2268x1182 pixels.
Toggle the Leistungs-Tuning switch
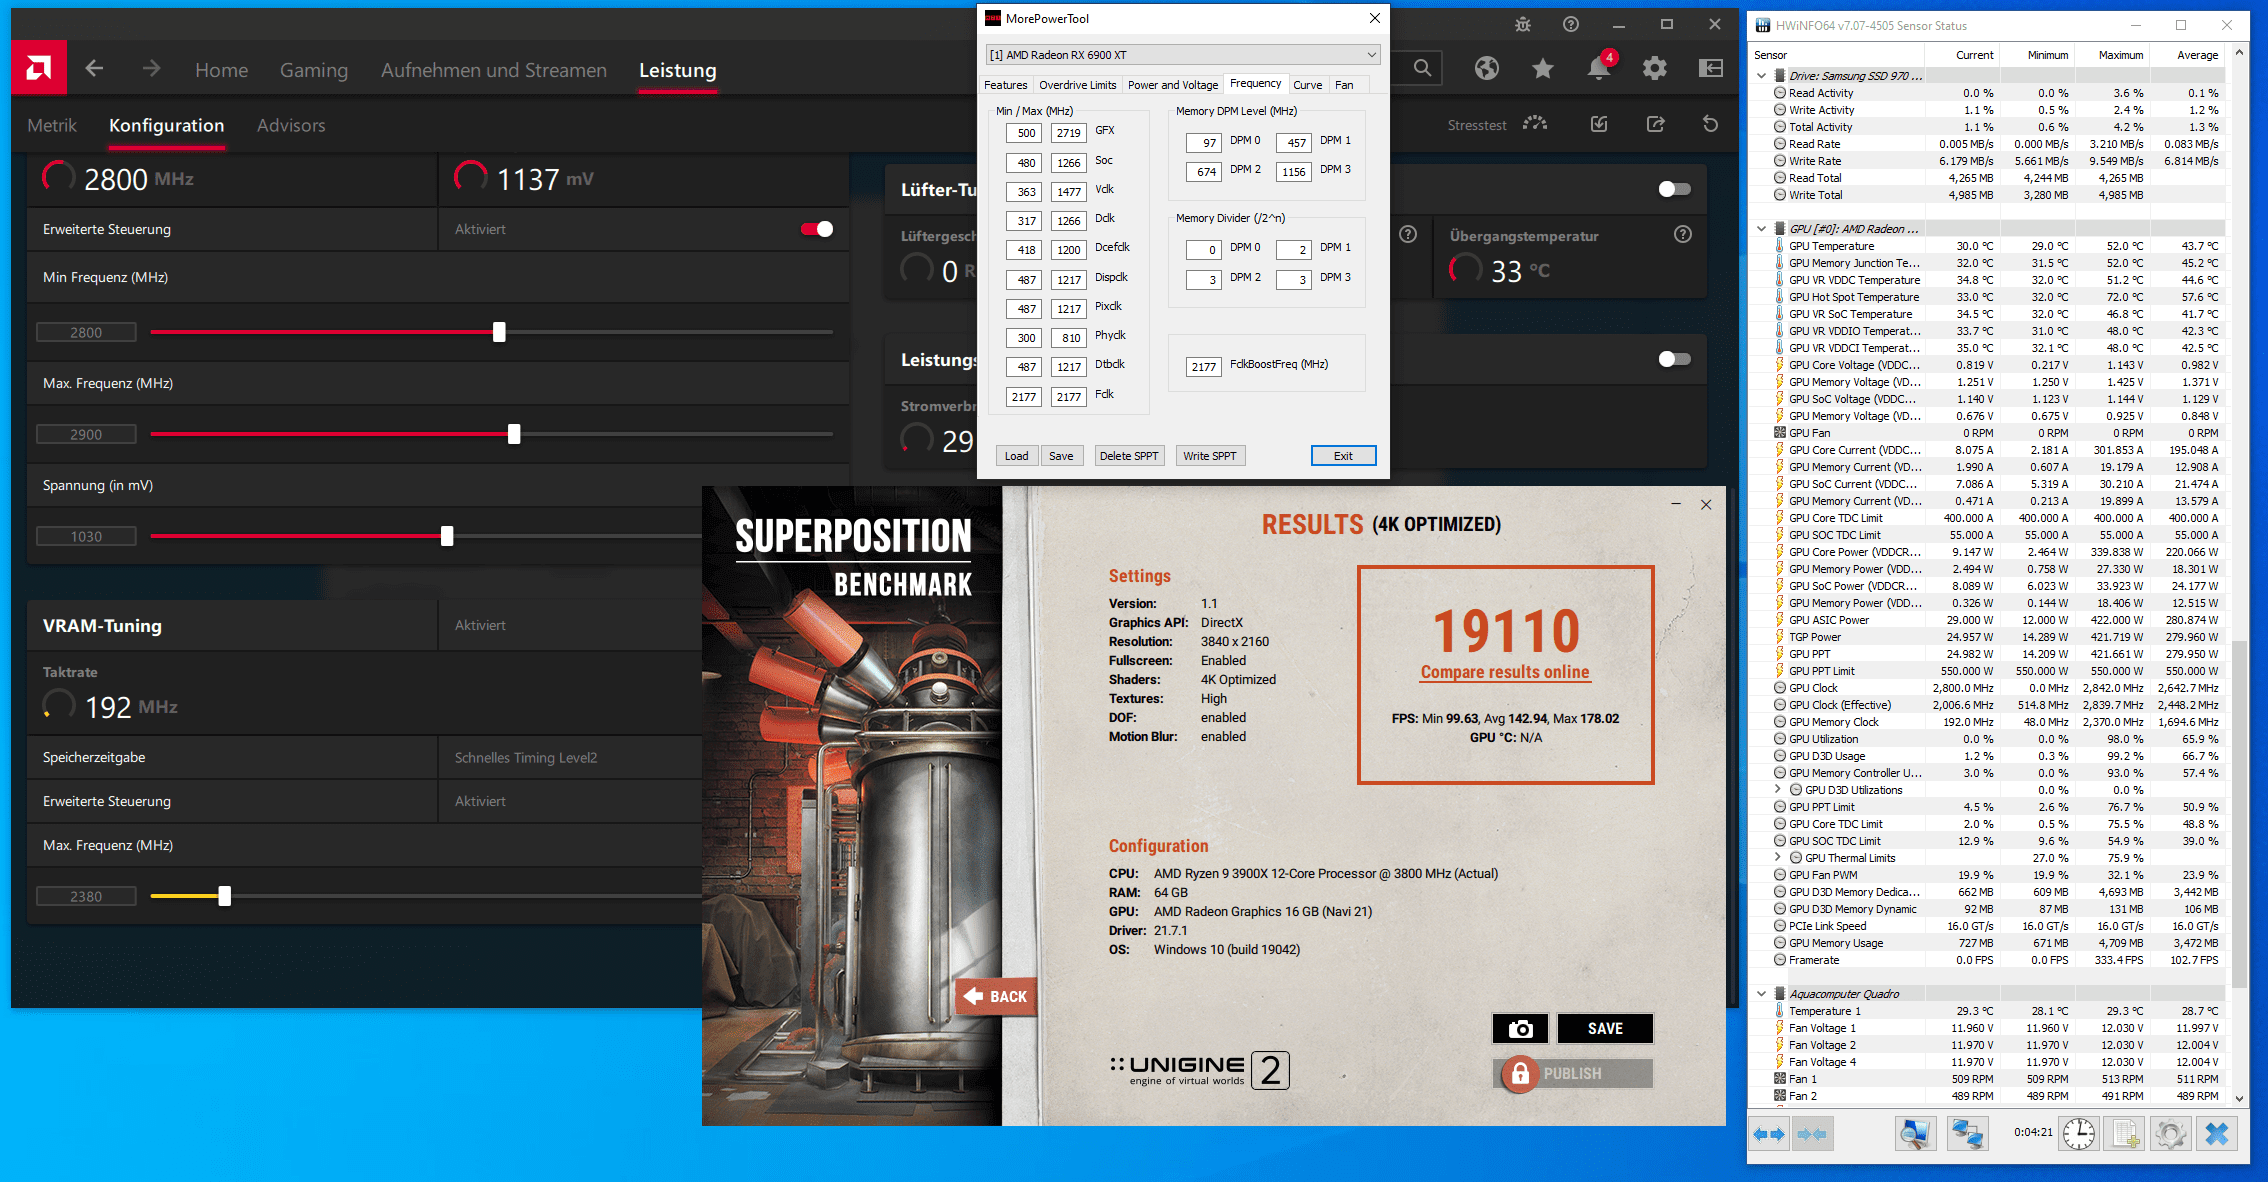tap(1674, 359)
